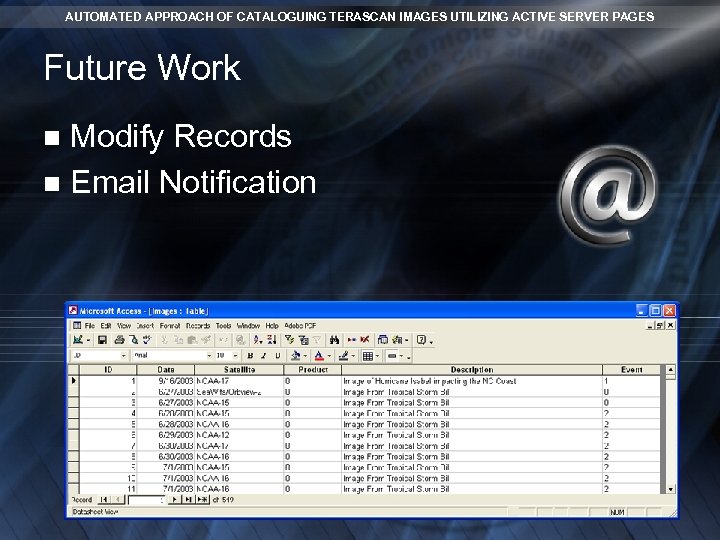Image resolution: width=720 pixels, height=540 pixels.
Task: Open the Insert menu
Action: click(145, 326)
